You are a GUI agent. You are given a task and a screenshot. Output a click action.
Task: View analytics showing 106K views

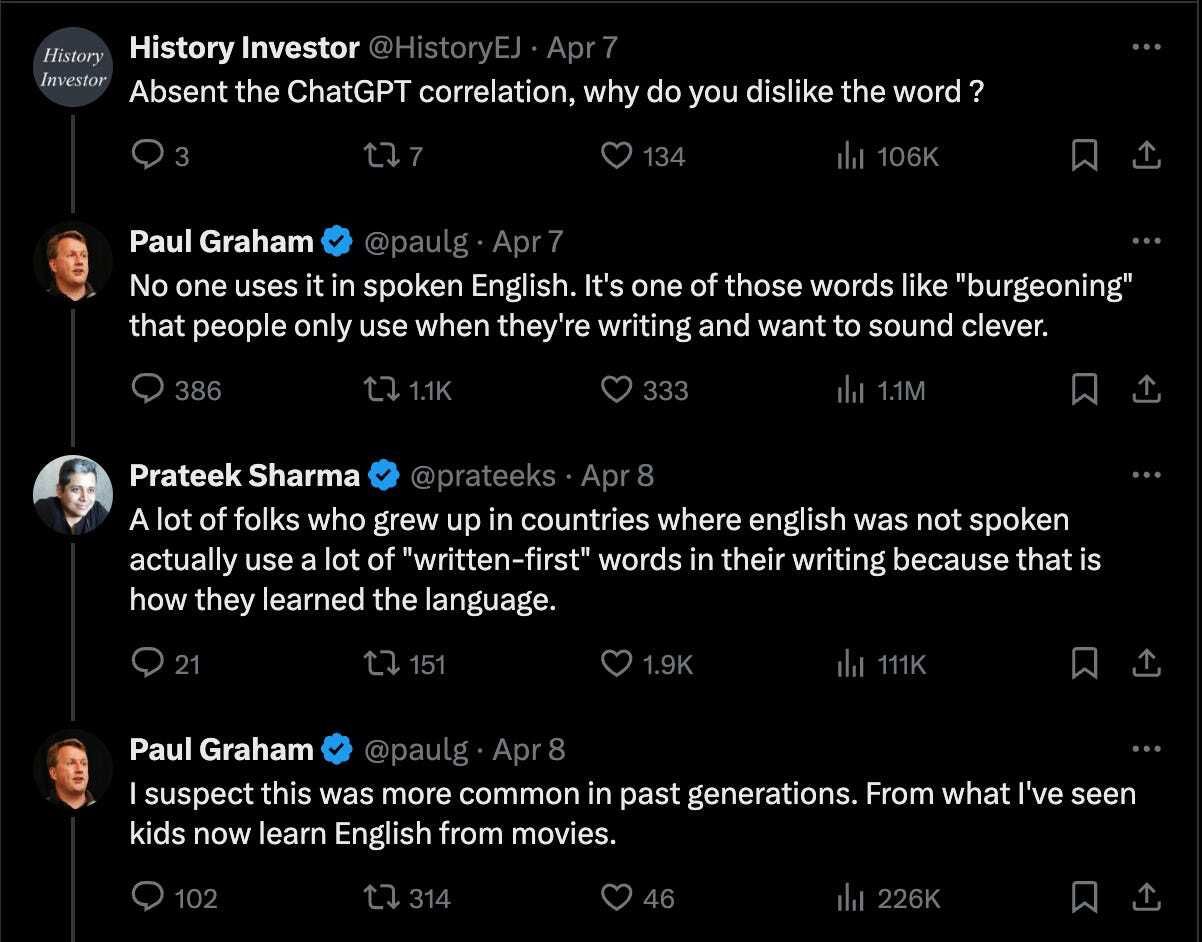(849, 156)
